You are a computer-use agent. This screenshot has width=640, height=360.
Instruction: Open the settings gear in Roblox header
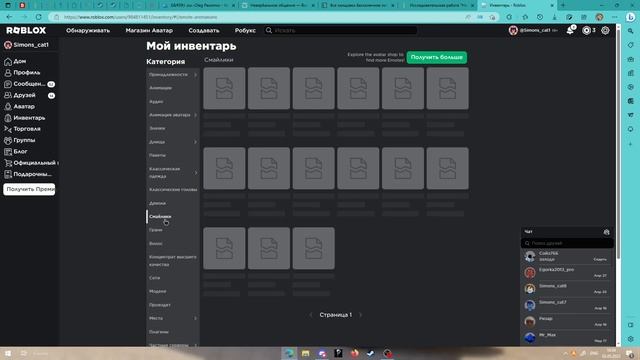pos(605,30)
